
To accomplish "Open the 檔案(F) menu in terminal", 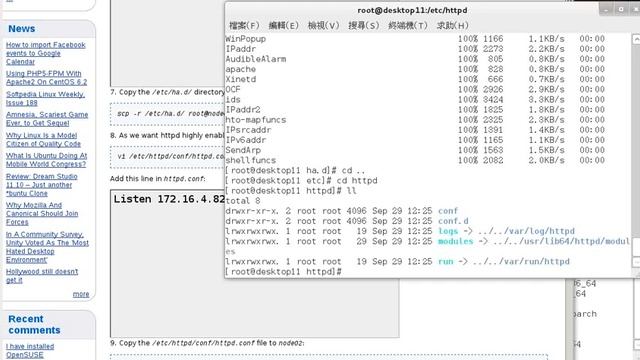I will [244, 25].
